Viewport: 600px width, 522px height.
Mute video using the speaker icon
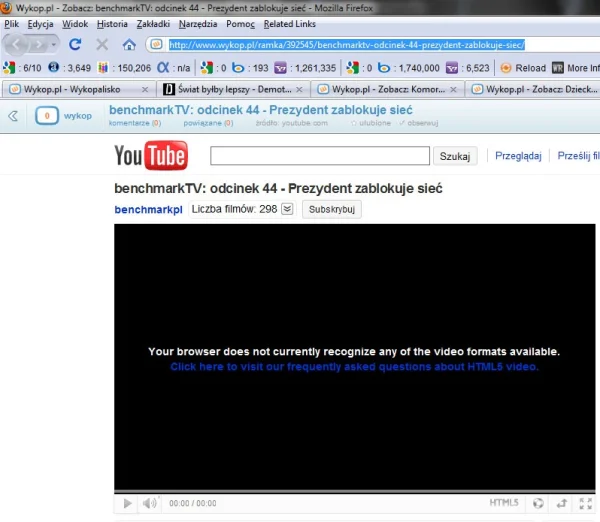pos(149,503)
